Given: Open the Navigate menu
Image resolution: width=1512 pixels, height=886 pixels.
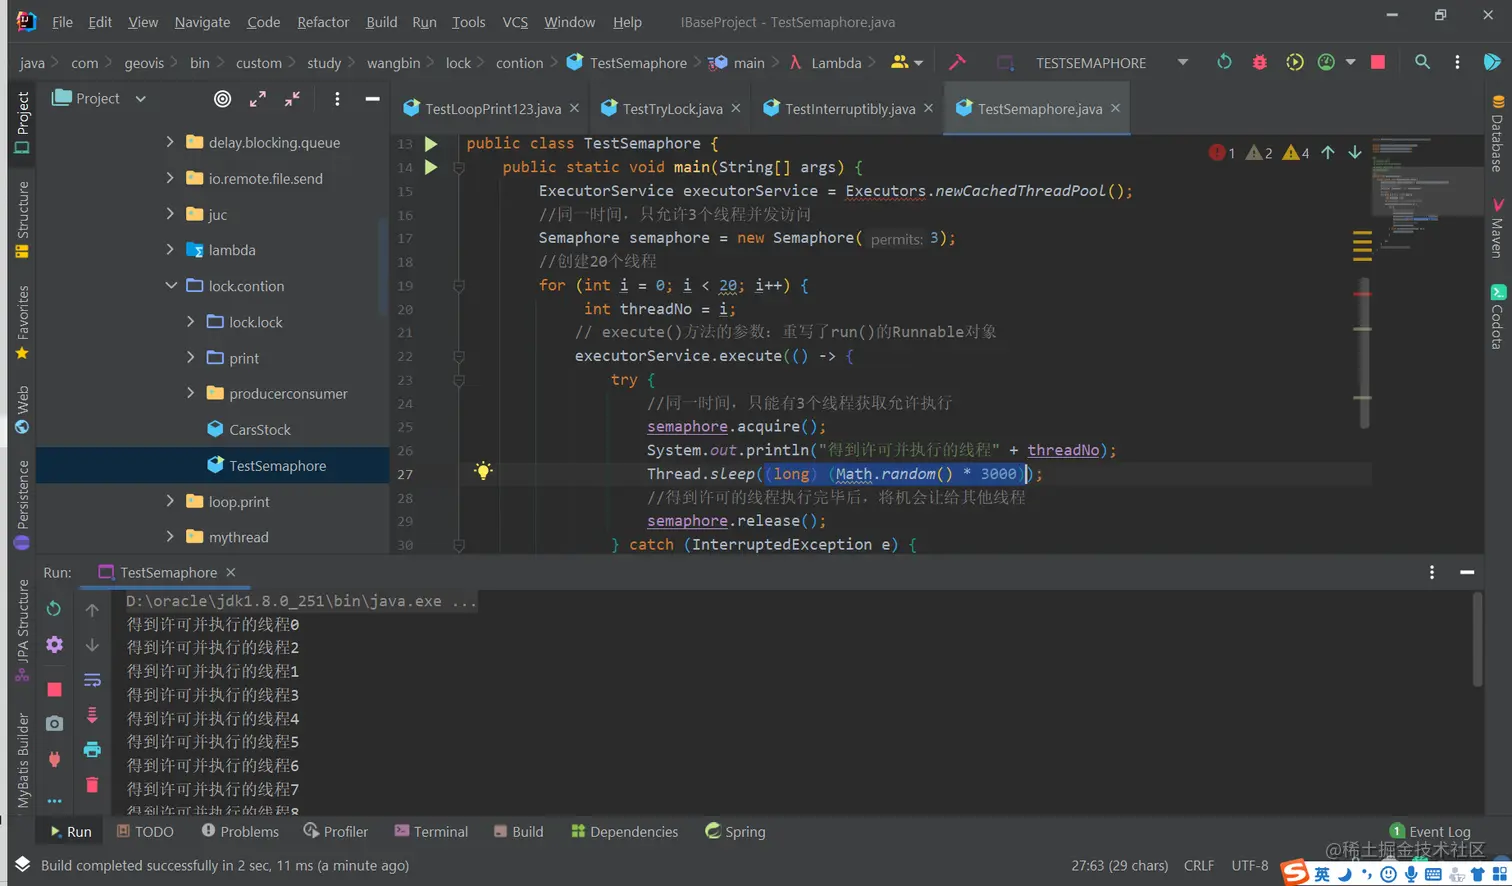Looking at the screenshot, I should (202, 21).
